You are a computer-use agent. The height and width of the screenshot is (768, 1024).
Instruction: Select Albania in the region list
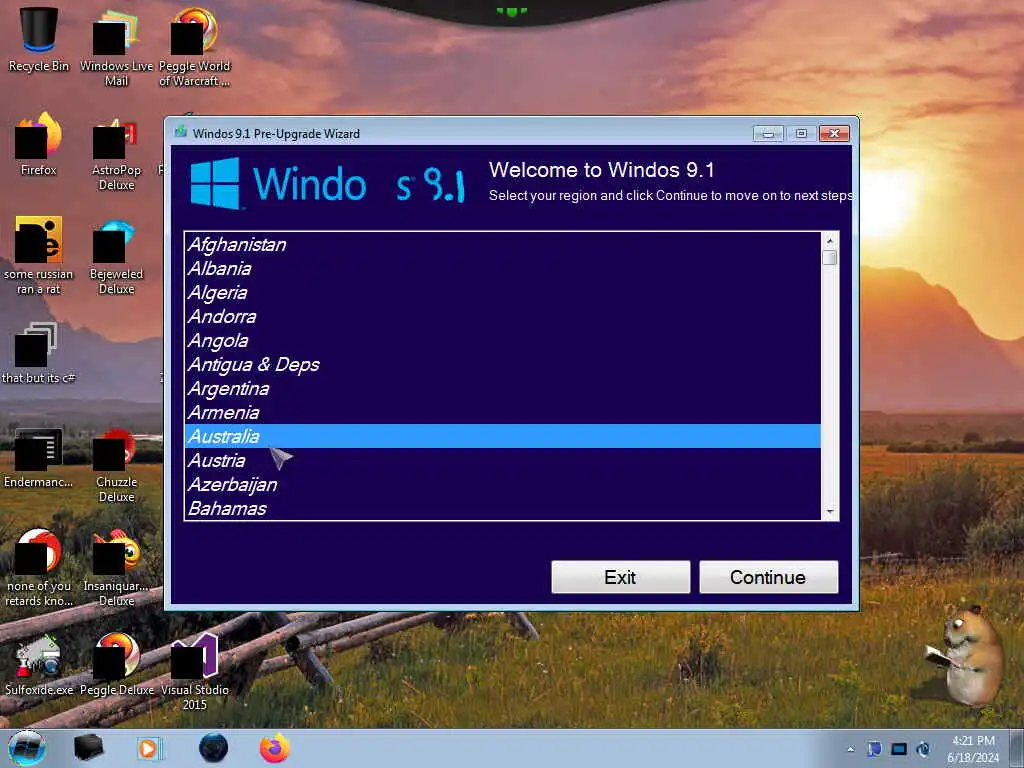click(503, 268)
